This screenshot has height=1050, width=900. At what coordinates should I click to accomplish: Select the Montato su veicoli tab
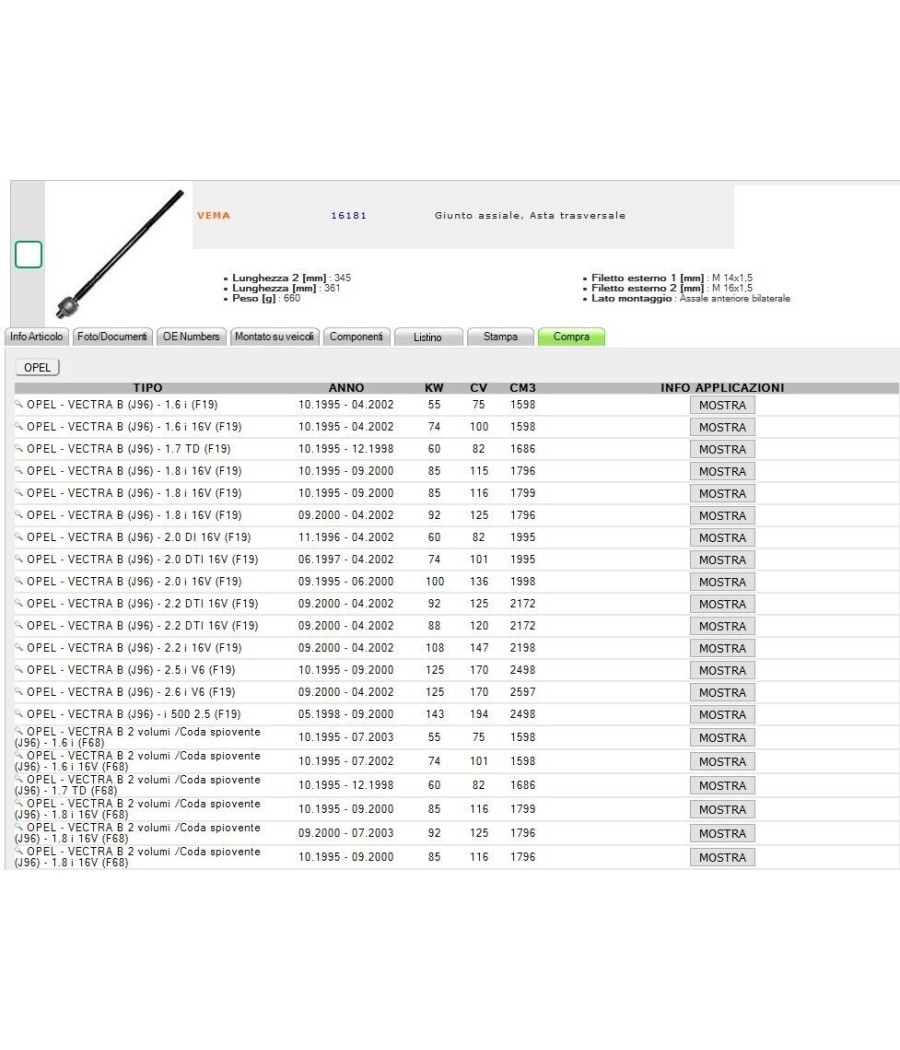pos(275,336)
